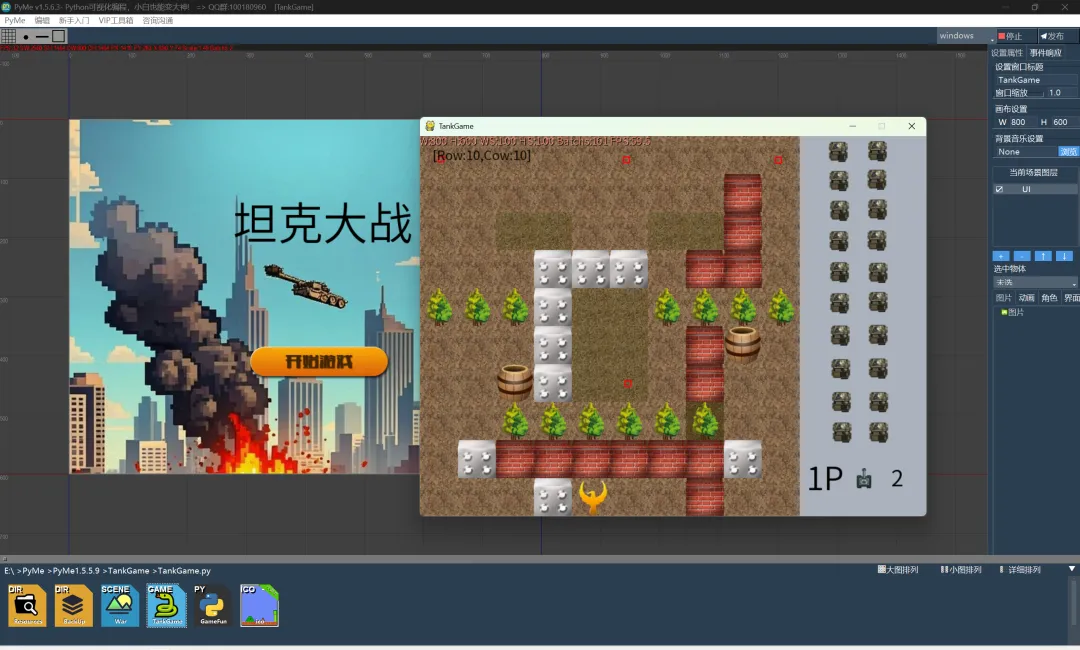The image size is (1080, 650).
Task: Open the 编辑 menu
Action: point(42,21)
